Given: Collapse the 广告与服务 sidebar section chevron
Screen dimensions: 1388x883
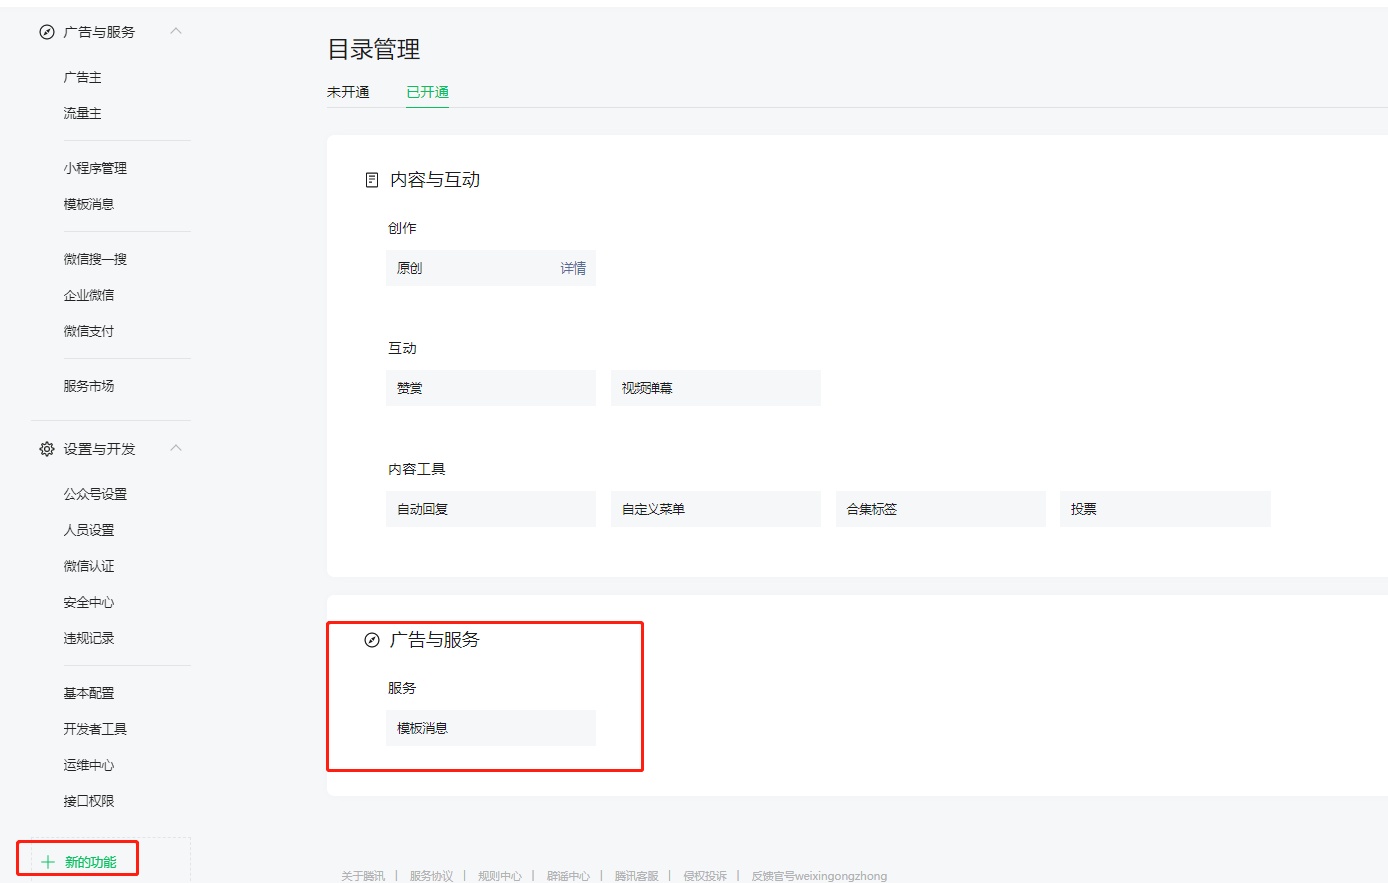Looking at the screenshot, I should pyautogui.click(x=176, y=31).
